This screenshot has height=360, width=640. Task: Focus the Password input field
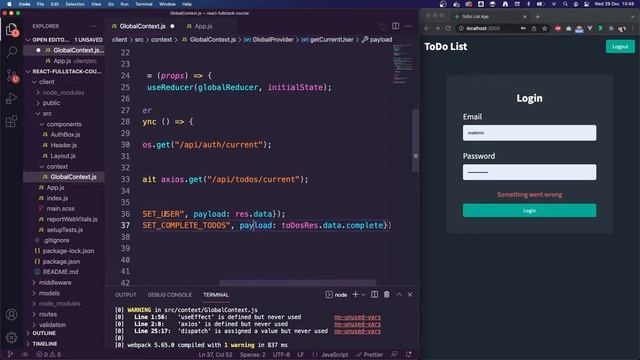point(529,172)
